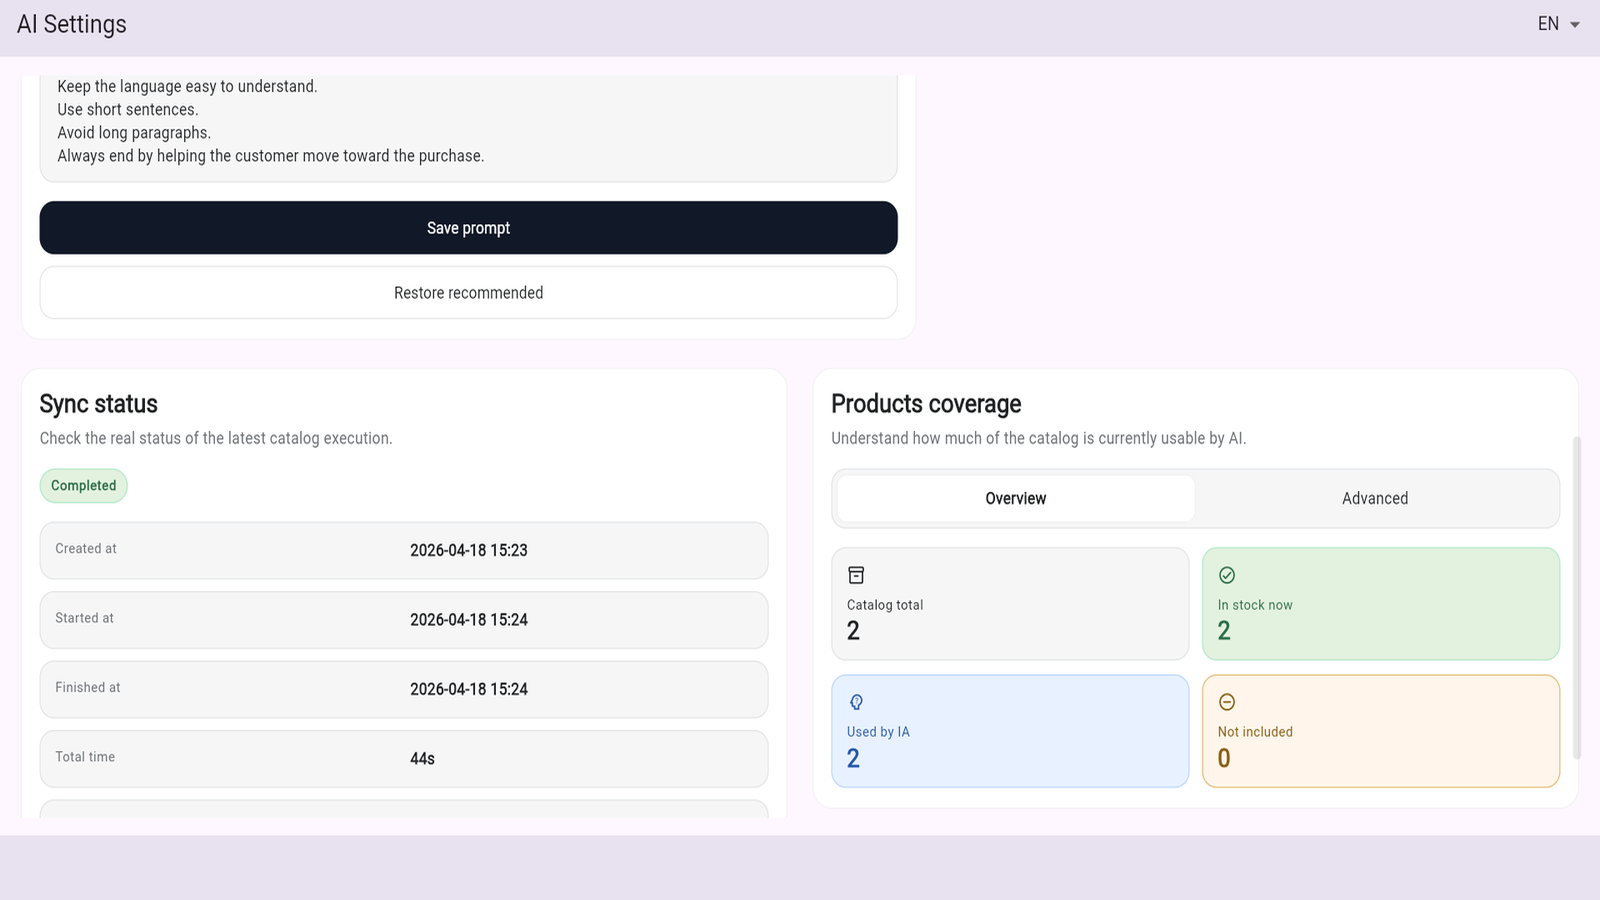The height and width of the screenshot is (900, 1600).
Task: Click the Finished at label
Action: point(88,688)
